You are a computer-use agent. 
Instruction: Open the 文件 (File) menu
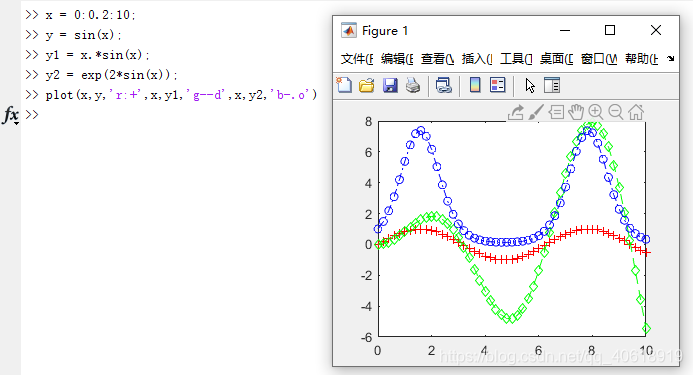357,59
